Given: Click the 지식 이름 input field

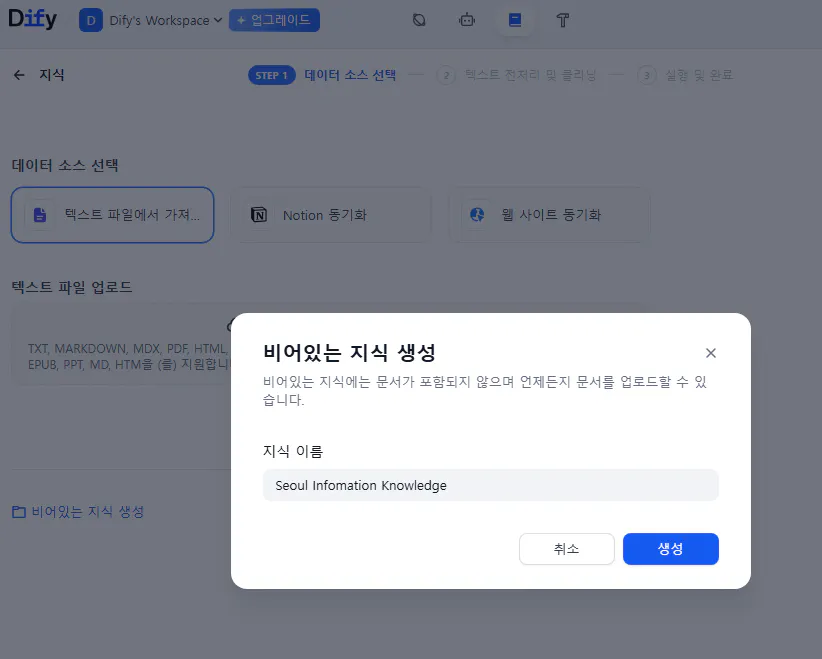Looking at the screenshot, I should 490,484.
